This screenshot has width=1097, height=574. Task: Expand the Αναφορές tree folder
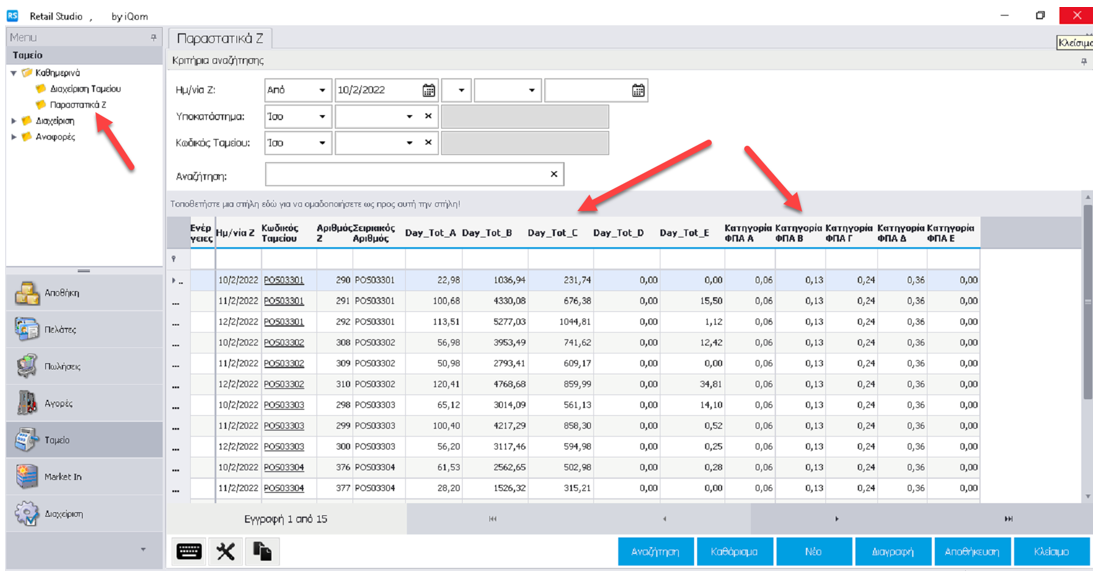coord(14,137)
